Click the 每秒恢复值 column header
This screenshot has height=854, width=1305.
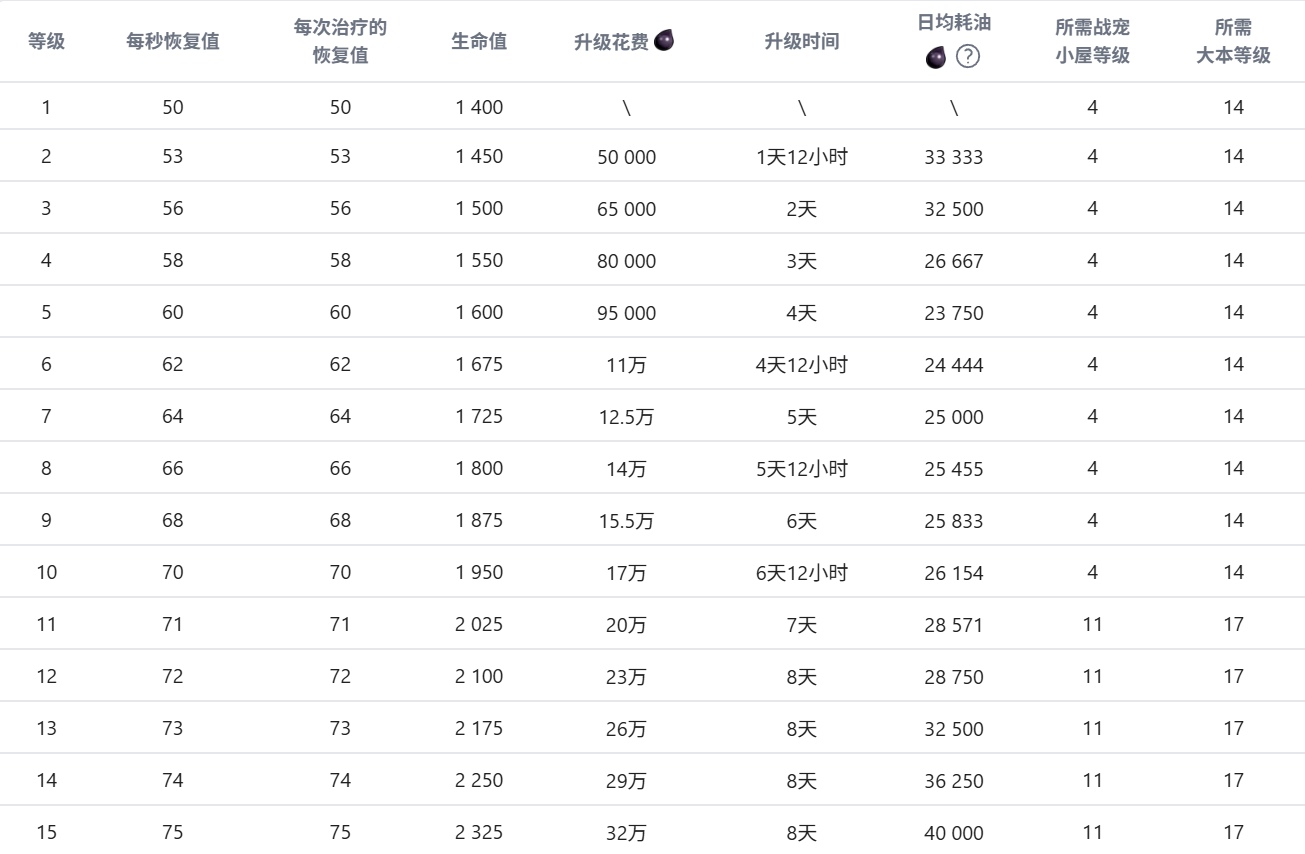[x=173, y=43]
